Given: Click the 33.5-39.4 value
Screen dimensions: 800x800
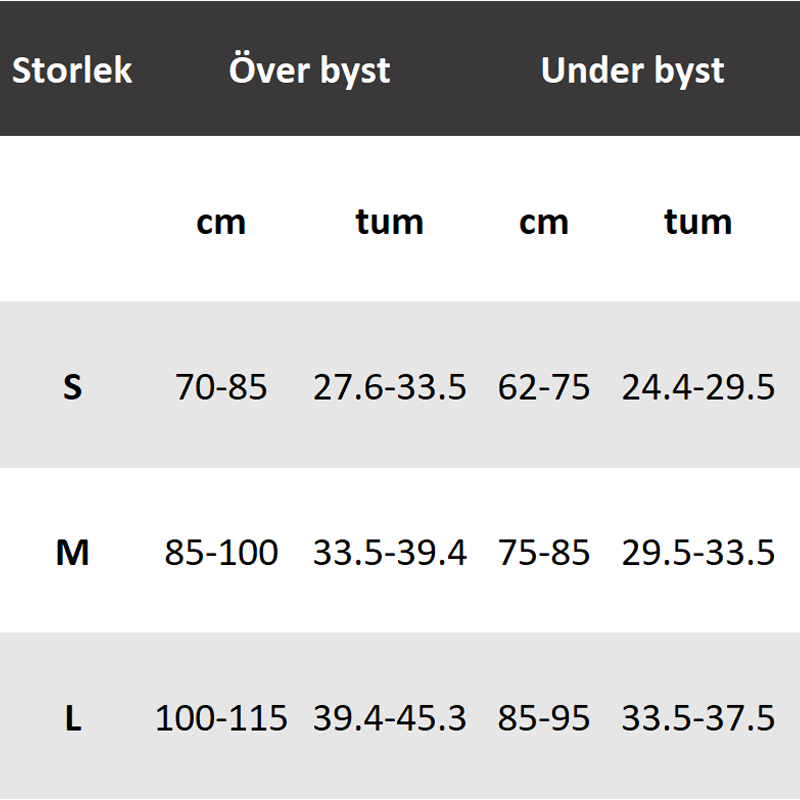Looking at the screenshot, I should coord(389,552).
